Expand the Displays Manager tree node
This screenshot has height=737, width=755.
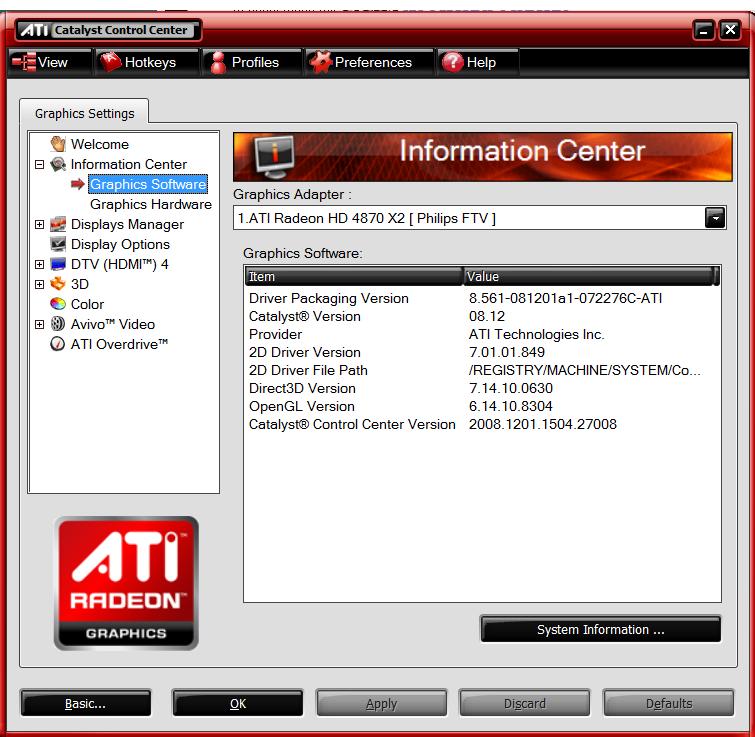(x=39, y=224)
